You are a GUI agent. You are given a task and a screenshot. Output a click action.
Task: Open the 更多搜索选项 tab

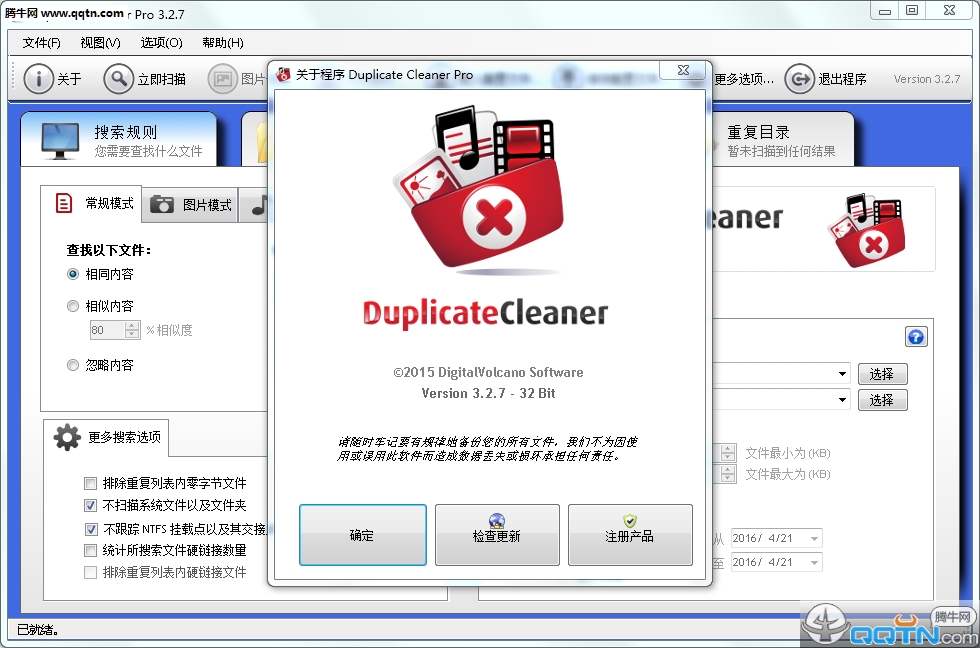pyautogui.click(x=107, y=437)
